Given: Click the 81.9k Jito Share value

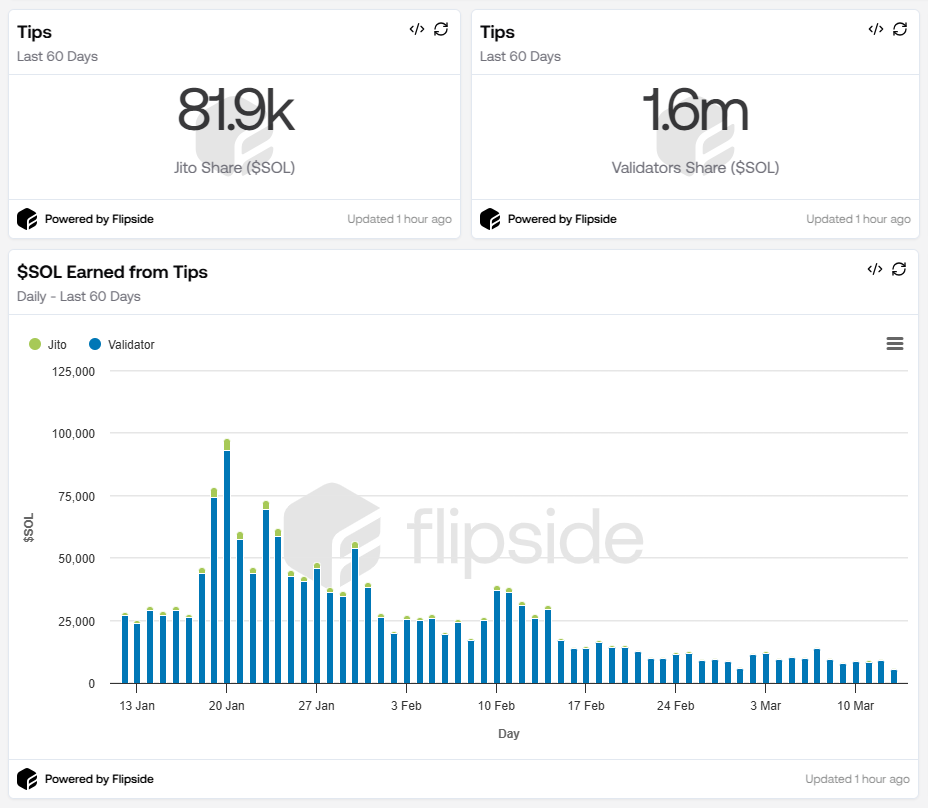Looking at the screenshot, I should [x=235, y=112].
